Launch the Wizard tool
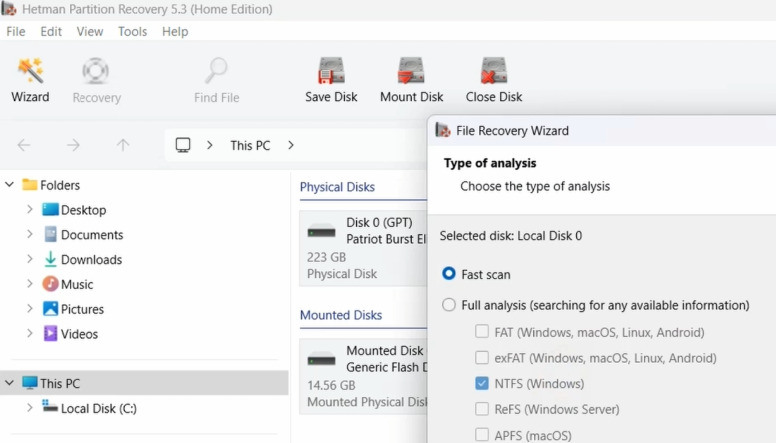Image resolution: width=776 pixels, height=443 pixels. 30,80
